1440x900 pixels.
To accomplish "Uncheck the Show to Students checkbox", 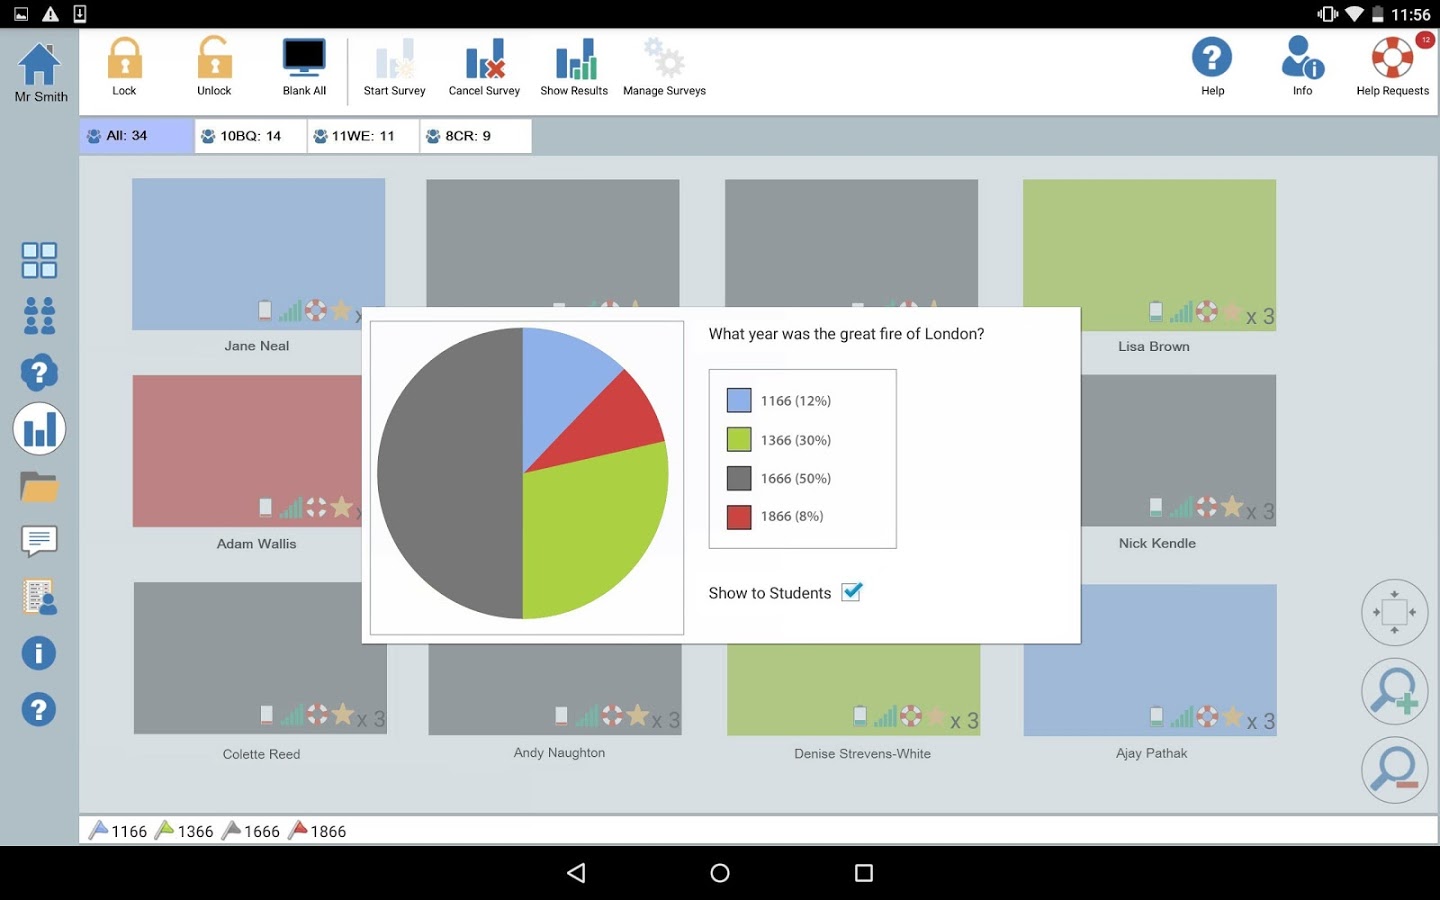I will (x=852, y=592).
